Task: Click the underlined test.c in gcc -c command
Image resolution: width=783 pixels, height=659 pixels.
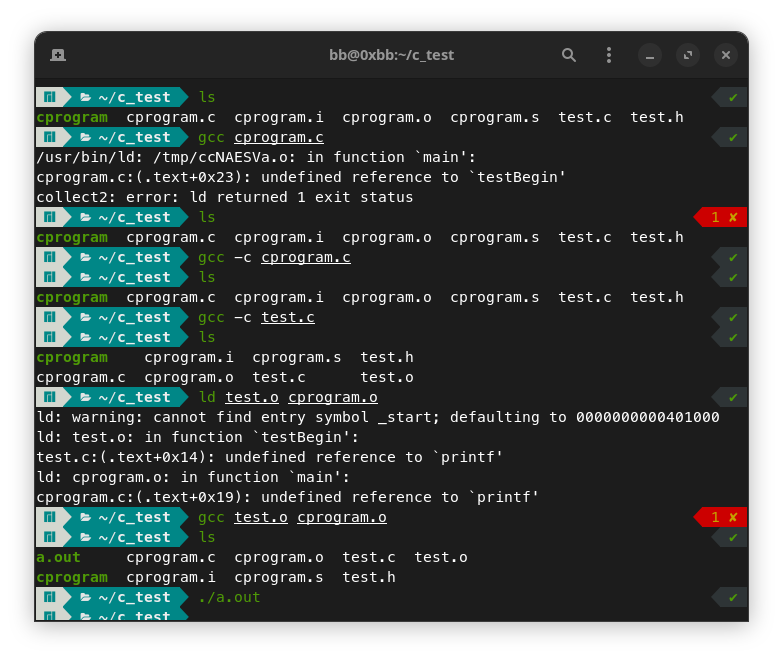Action: coord(287,317)
